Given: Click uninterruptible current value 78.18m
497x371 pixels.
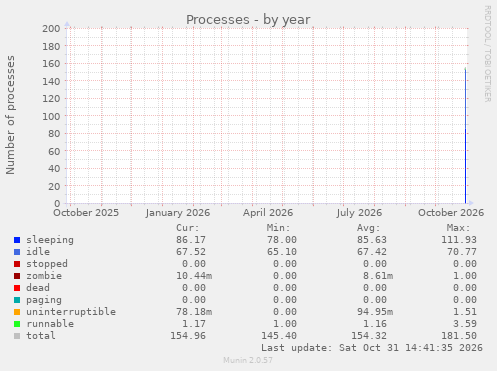Looking at the screenshot, I should (194, 312).
